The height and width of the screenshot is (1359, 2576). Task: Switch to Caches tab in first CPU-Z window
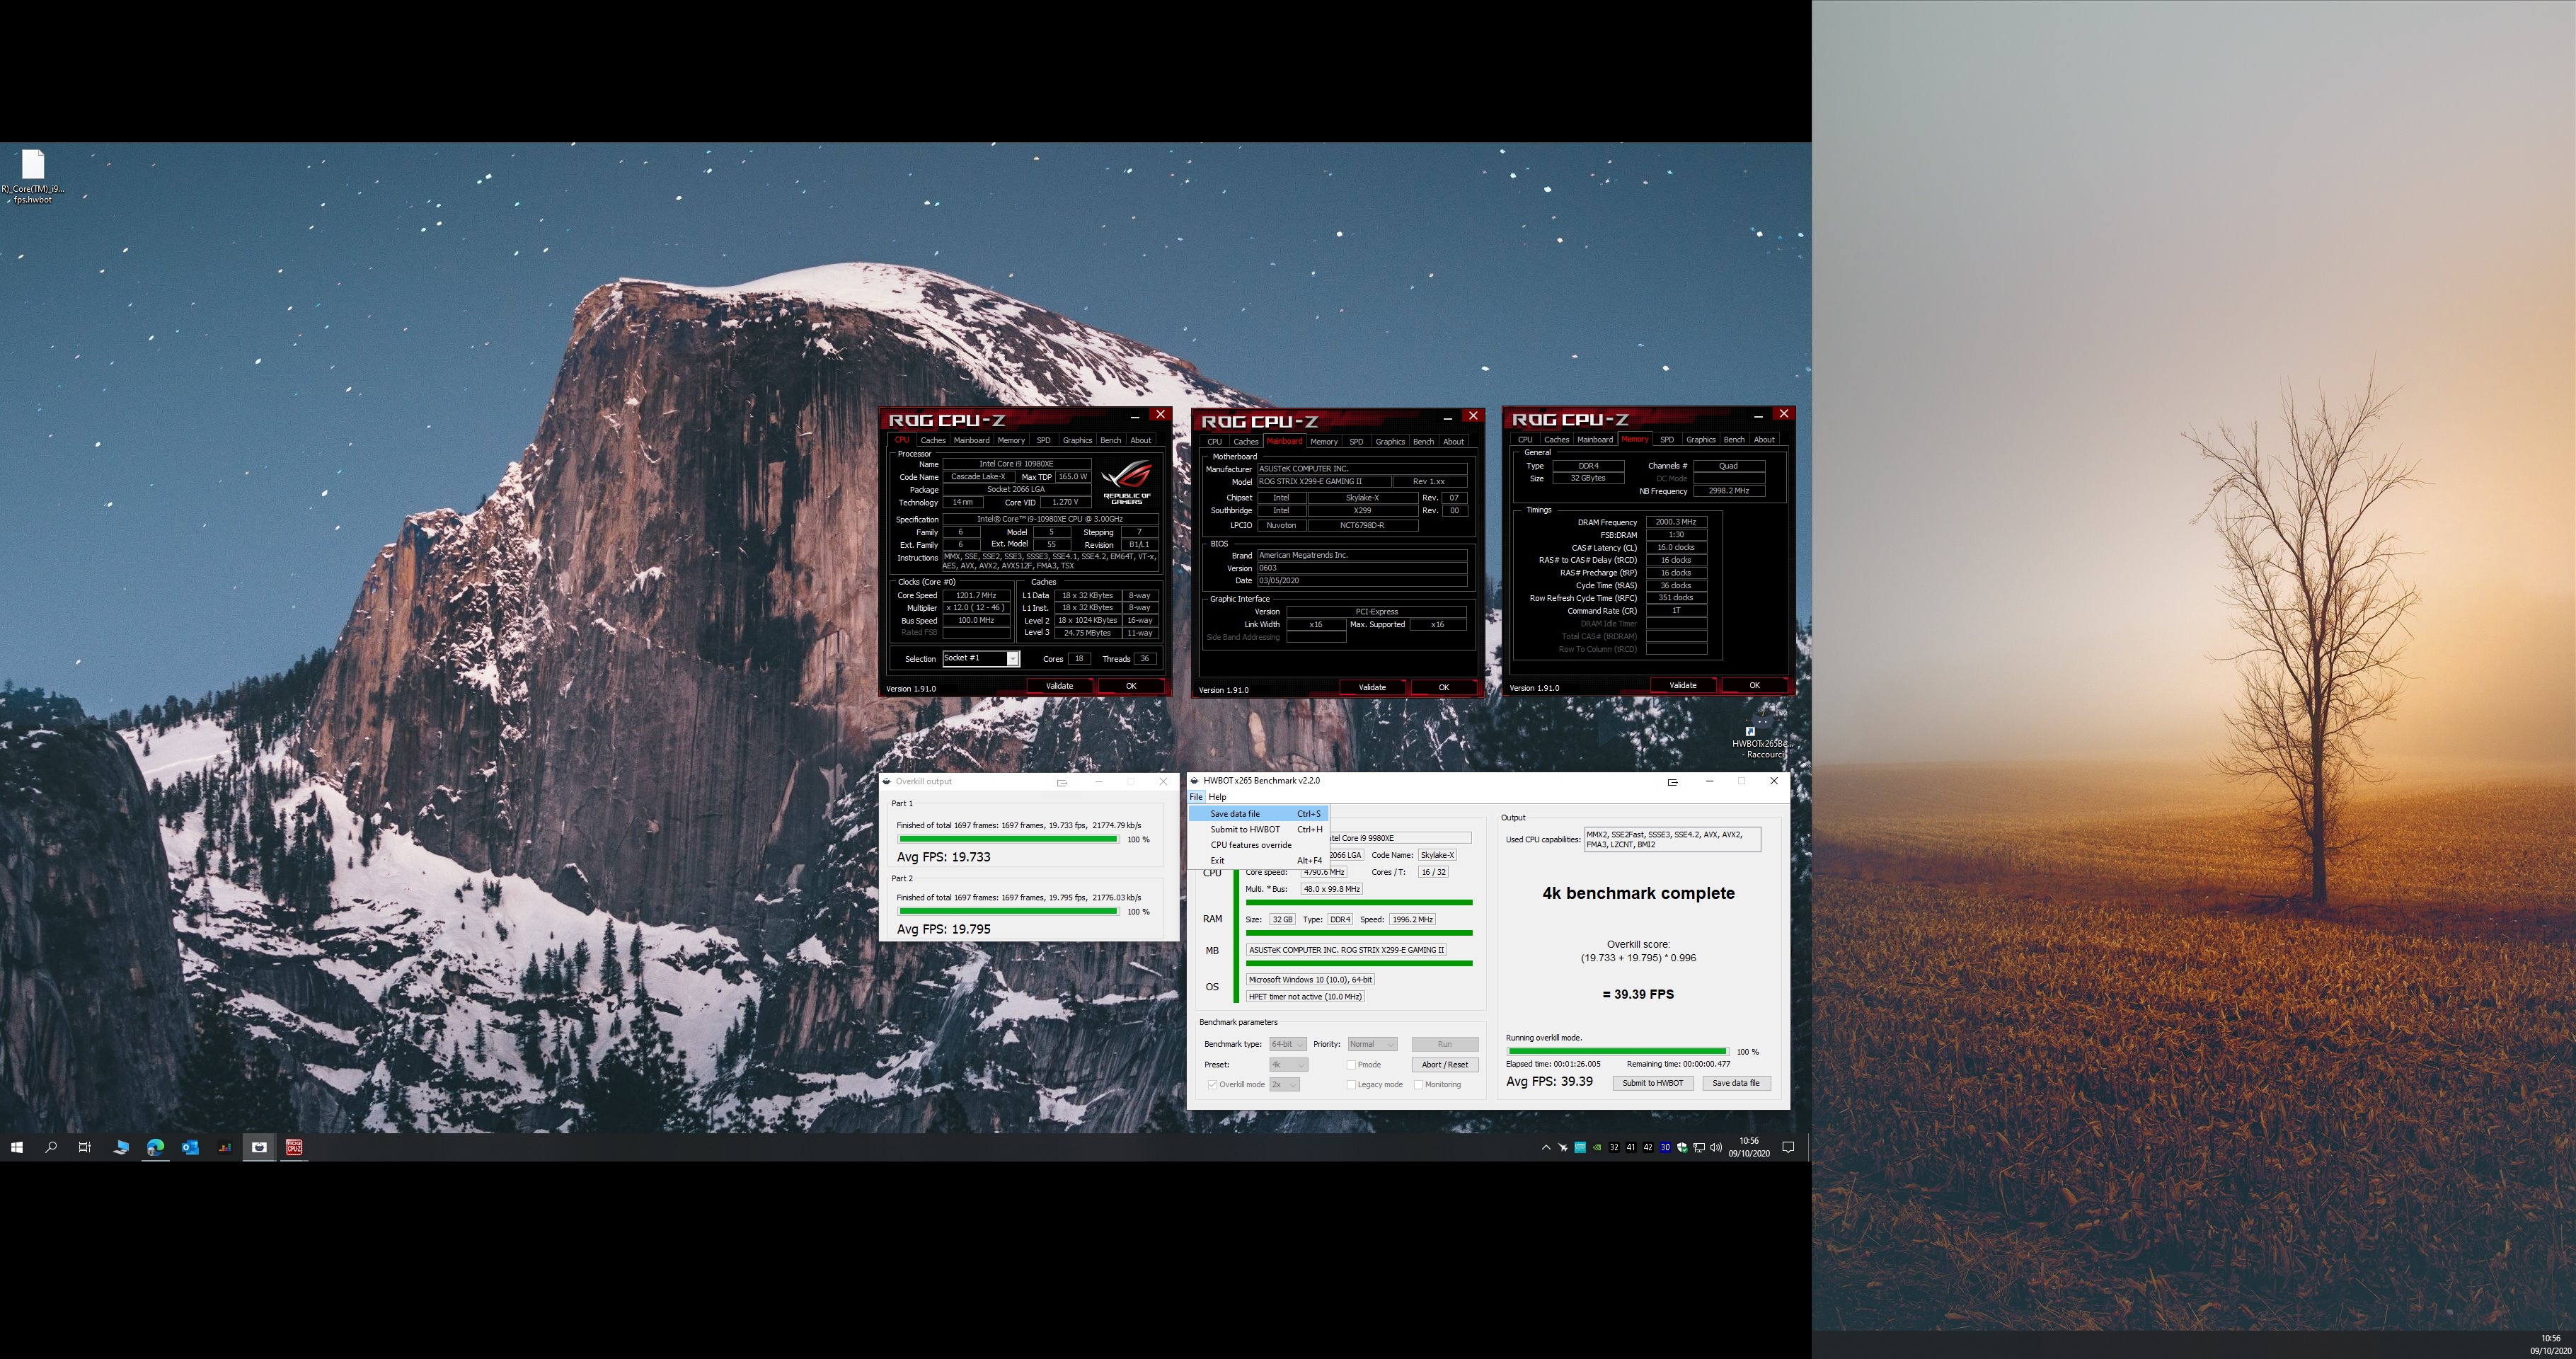point(933,440)
